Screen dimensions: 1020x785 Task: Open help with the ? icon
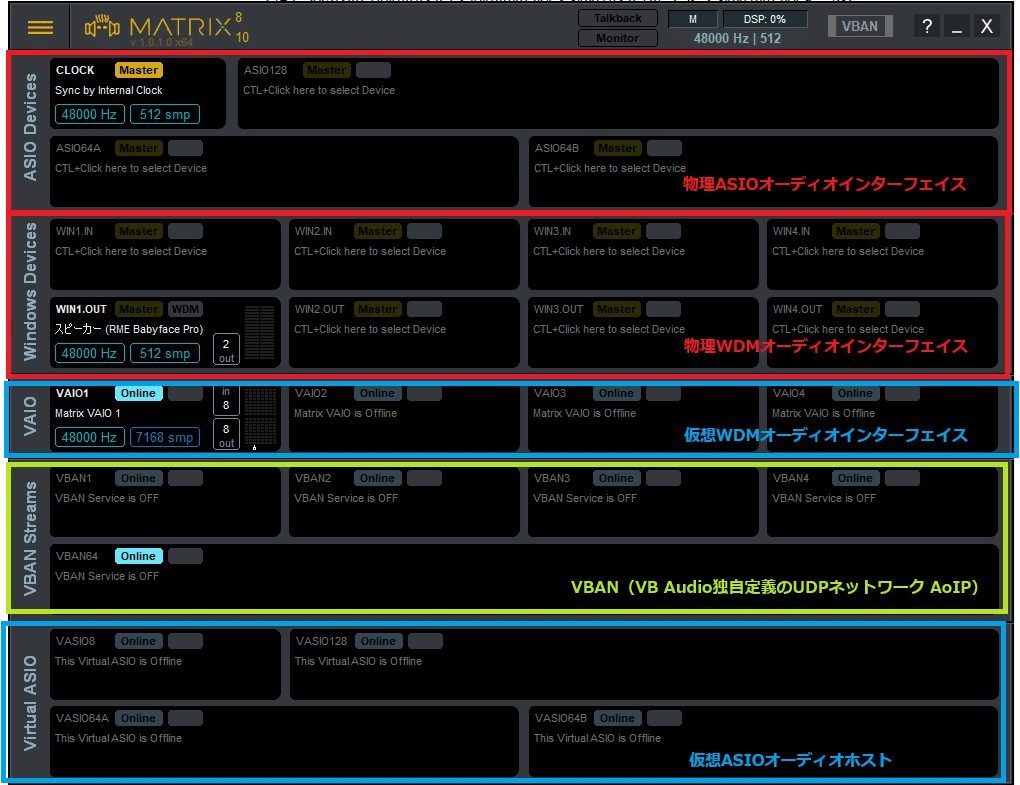(926, 25)
